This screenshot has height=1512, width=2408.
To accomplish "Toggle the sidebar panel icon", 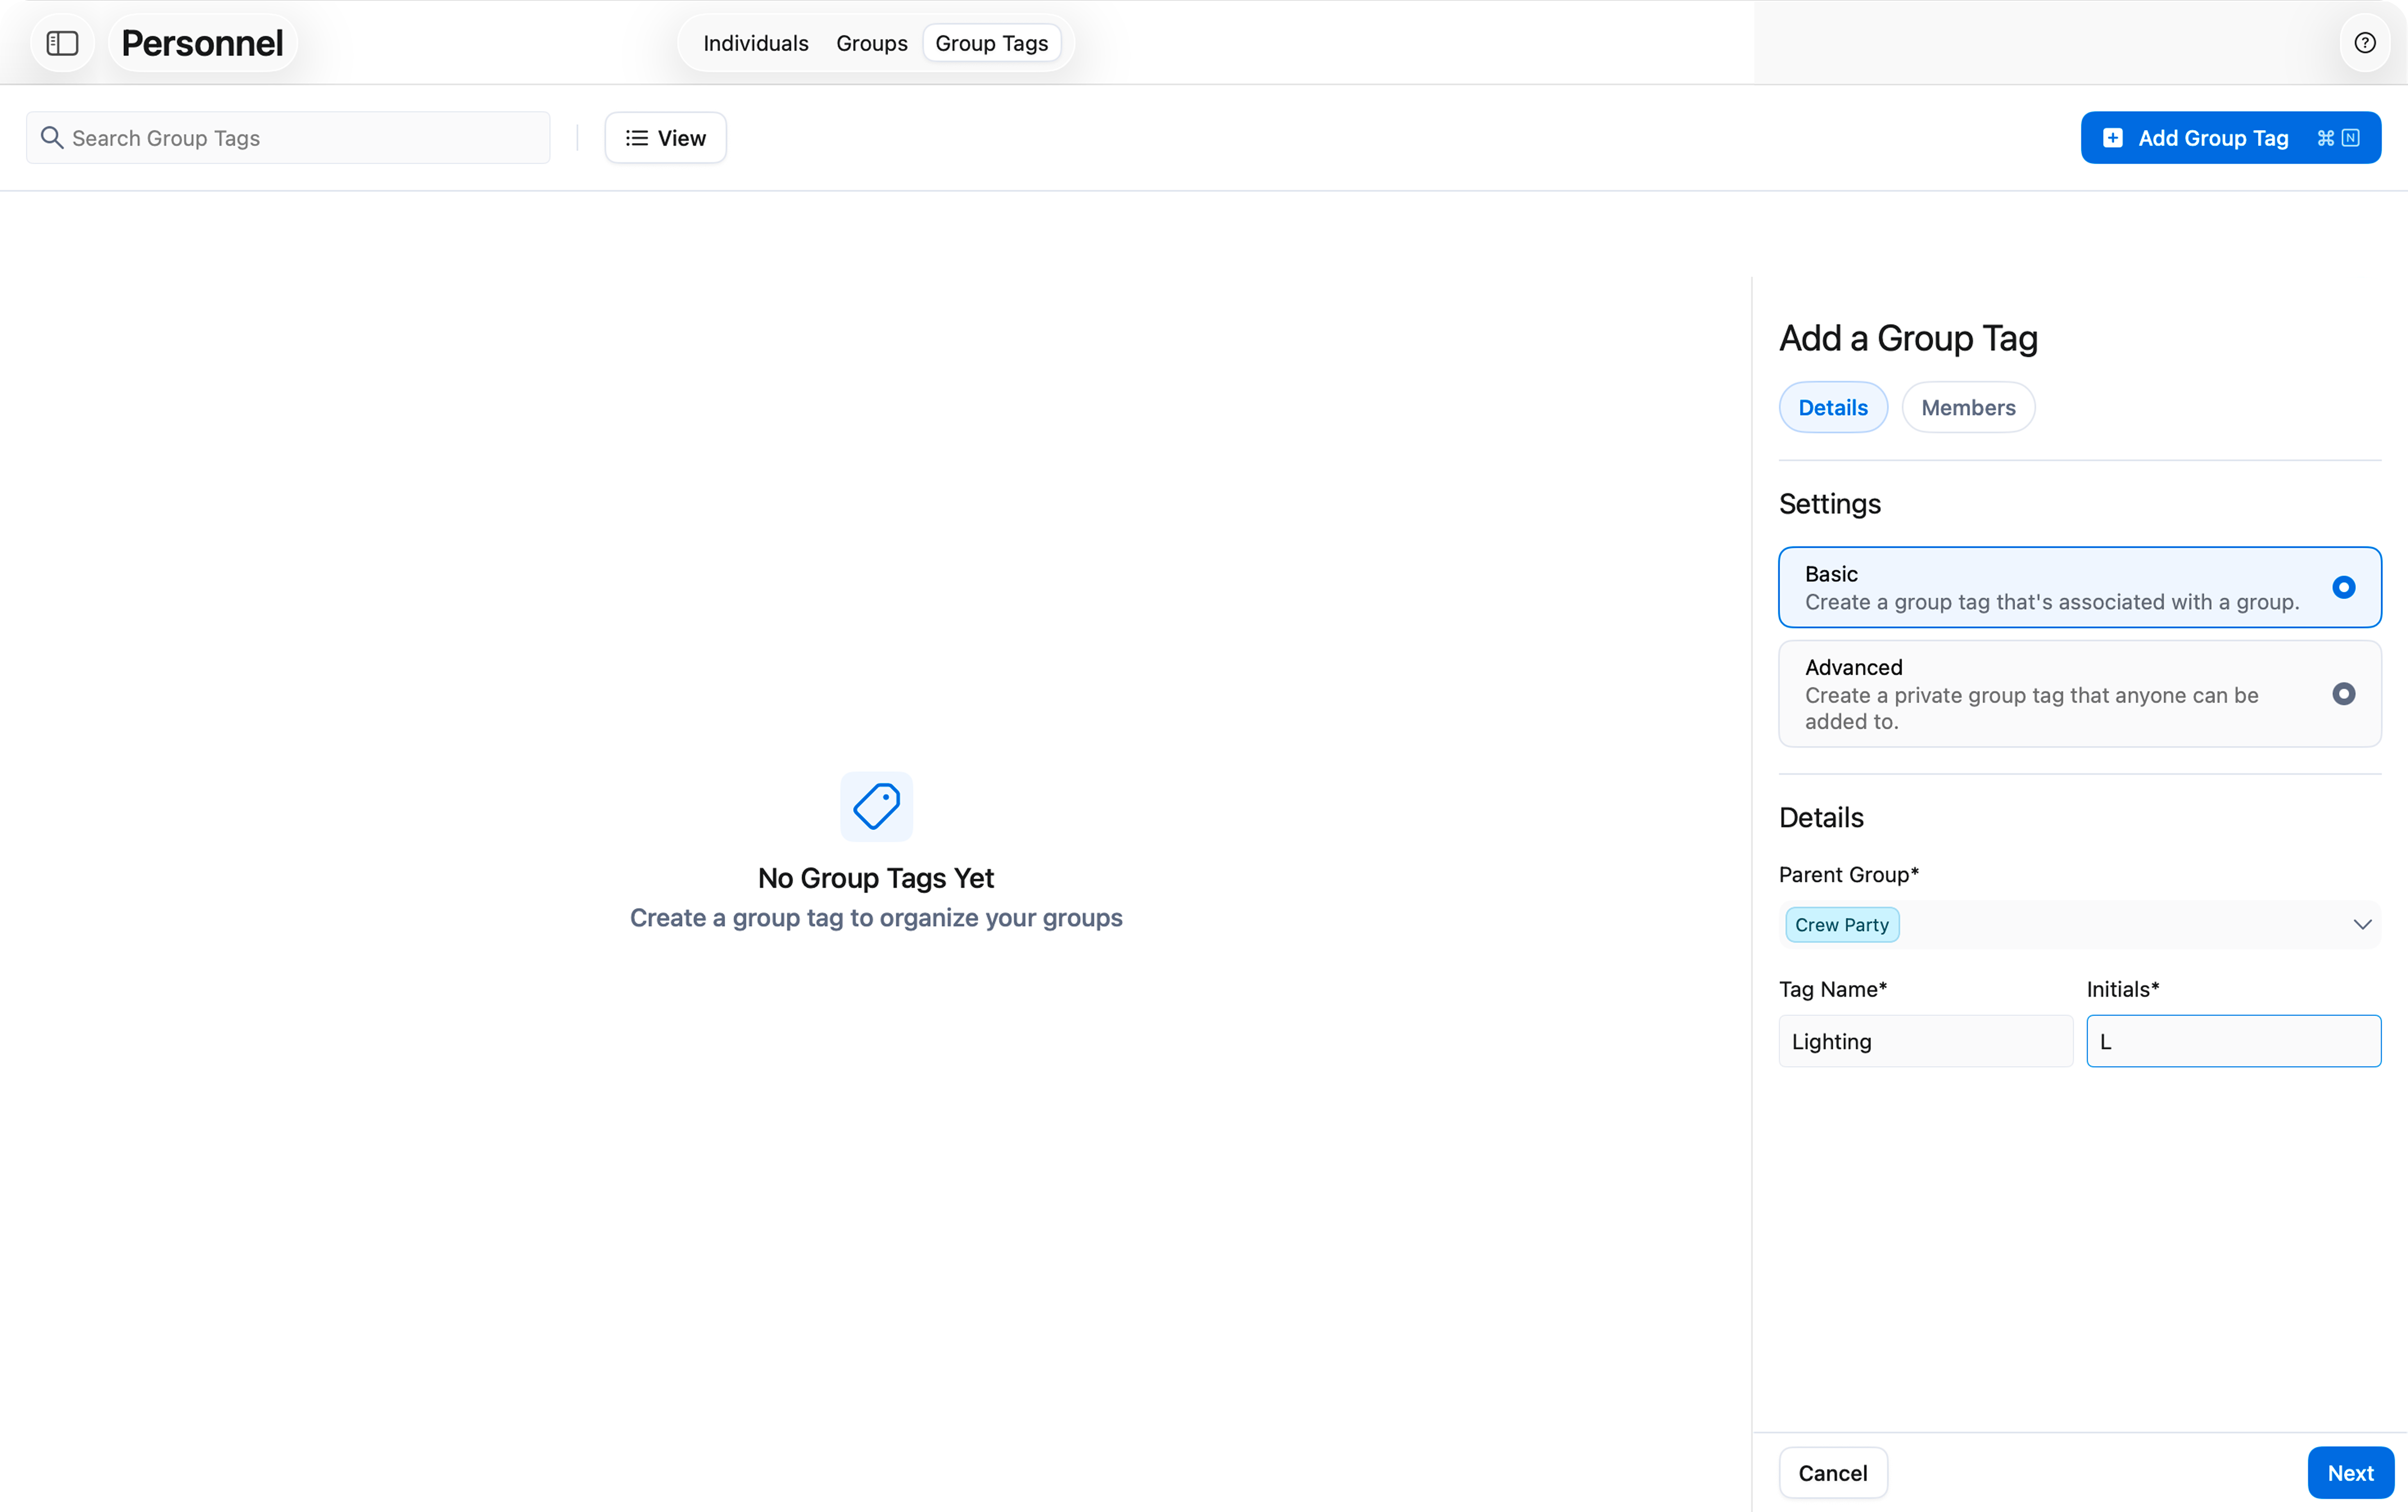I will 62,43.
